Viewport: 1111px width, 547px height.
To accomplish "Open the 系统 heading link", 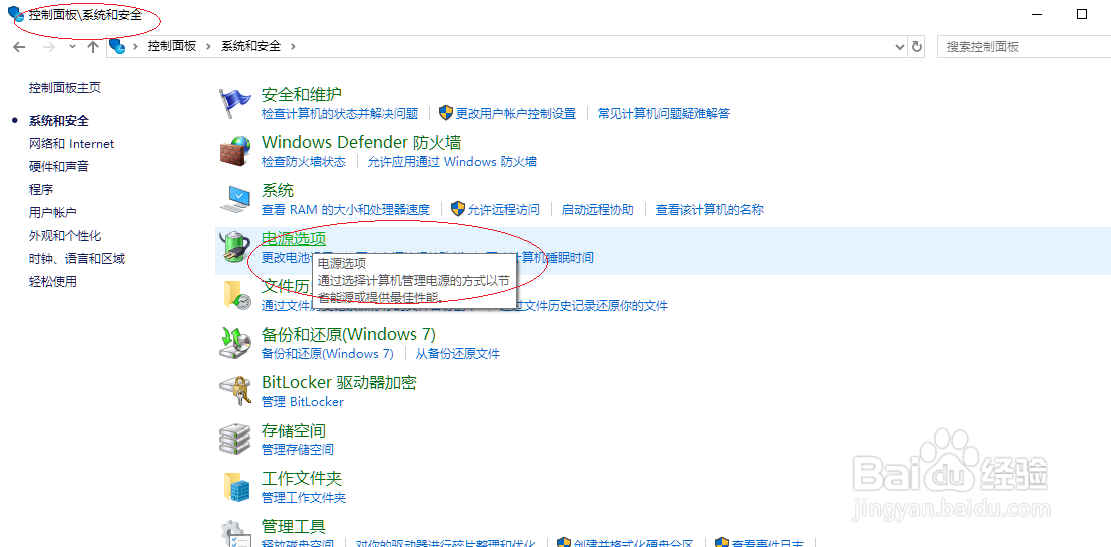I will 278,191.
